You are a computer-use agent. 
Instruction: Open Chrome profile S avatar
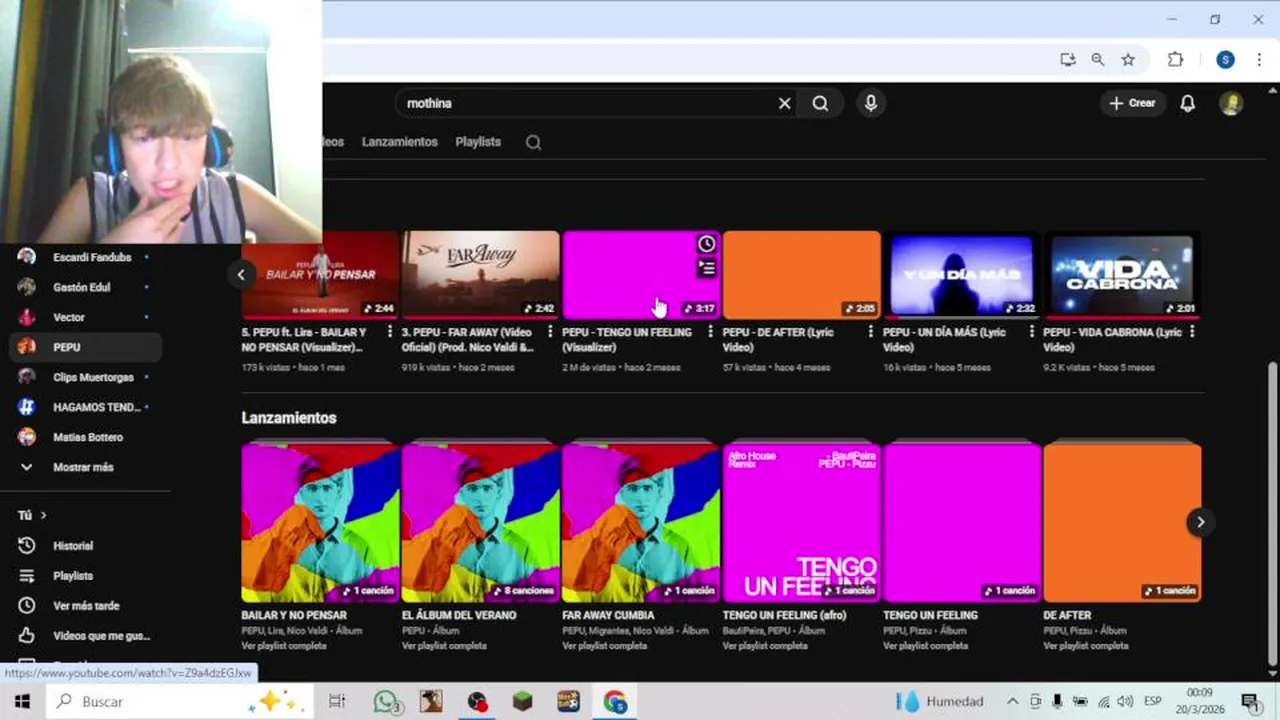click(1225, 60)
